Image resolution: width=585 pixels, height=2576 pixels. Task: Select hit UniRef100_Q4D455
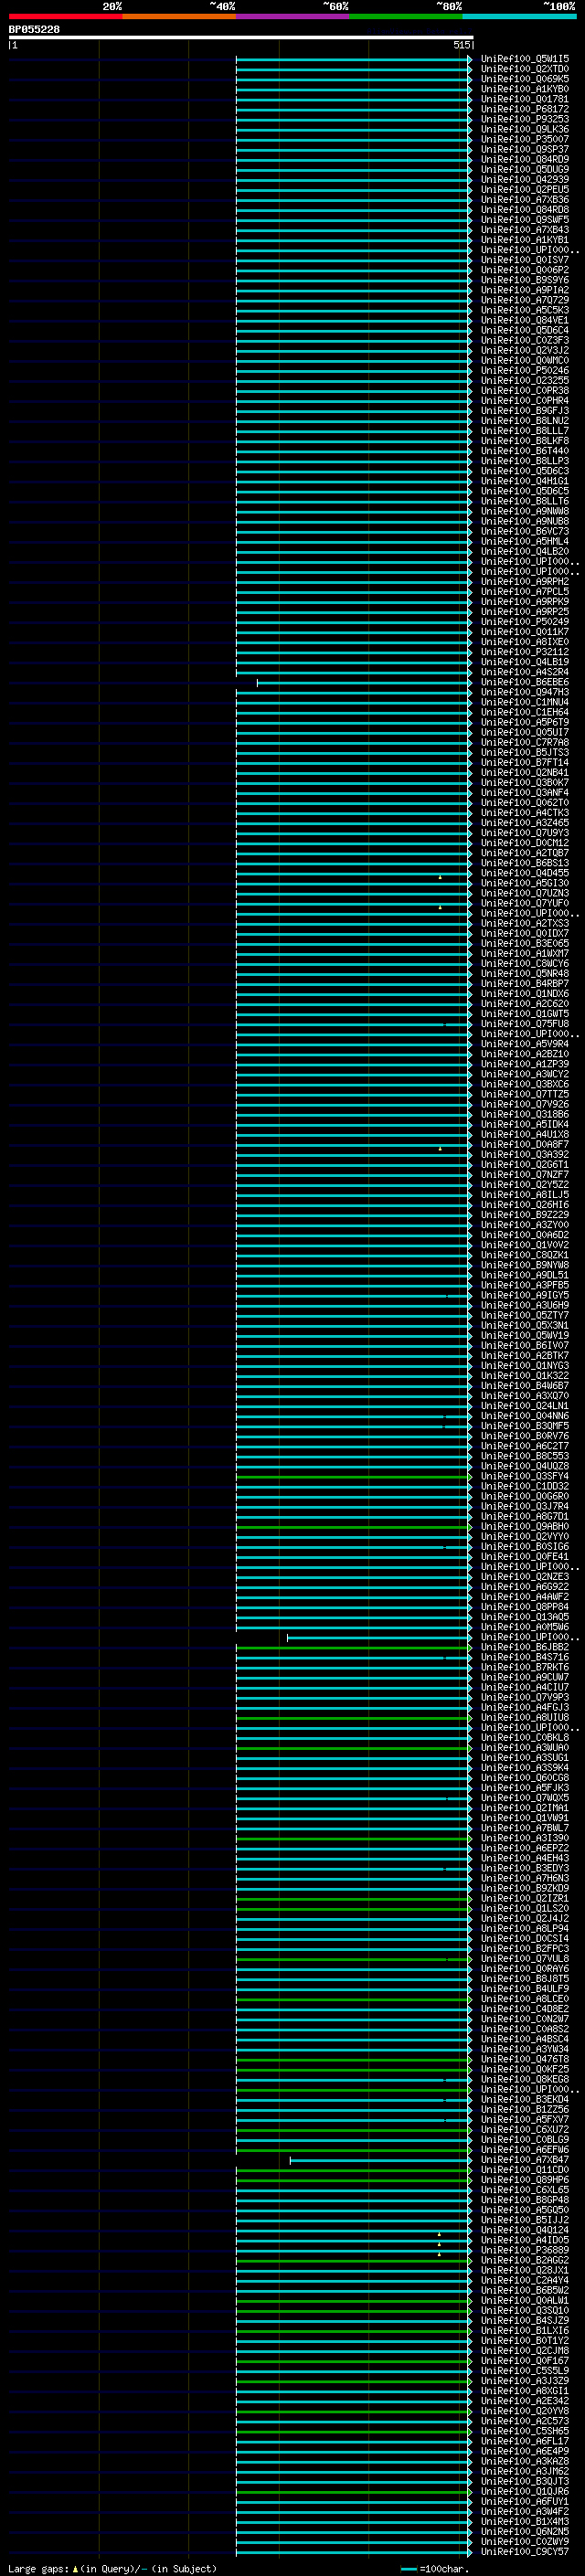coord(525,873)
